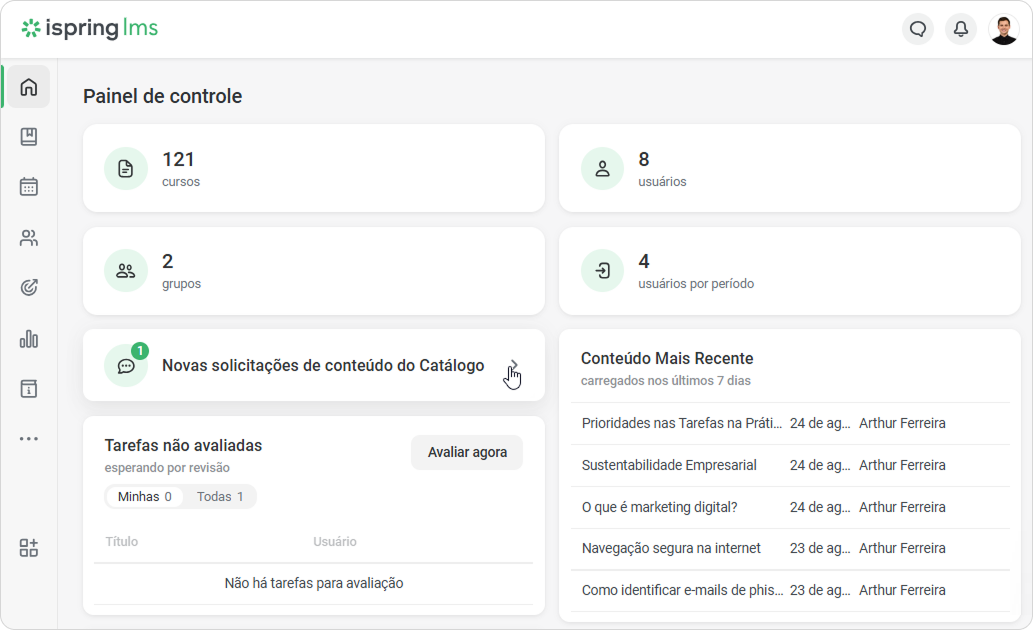Click the add apps grid icon

coord(28,548)
